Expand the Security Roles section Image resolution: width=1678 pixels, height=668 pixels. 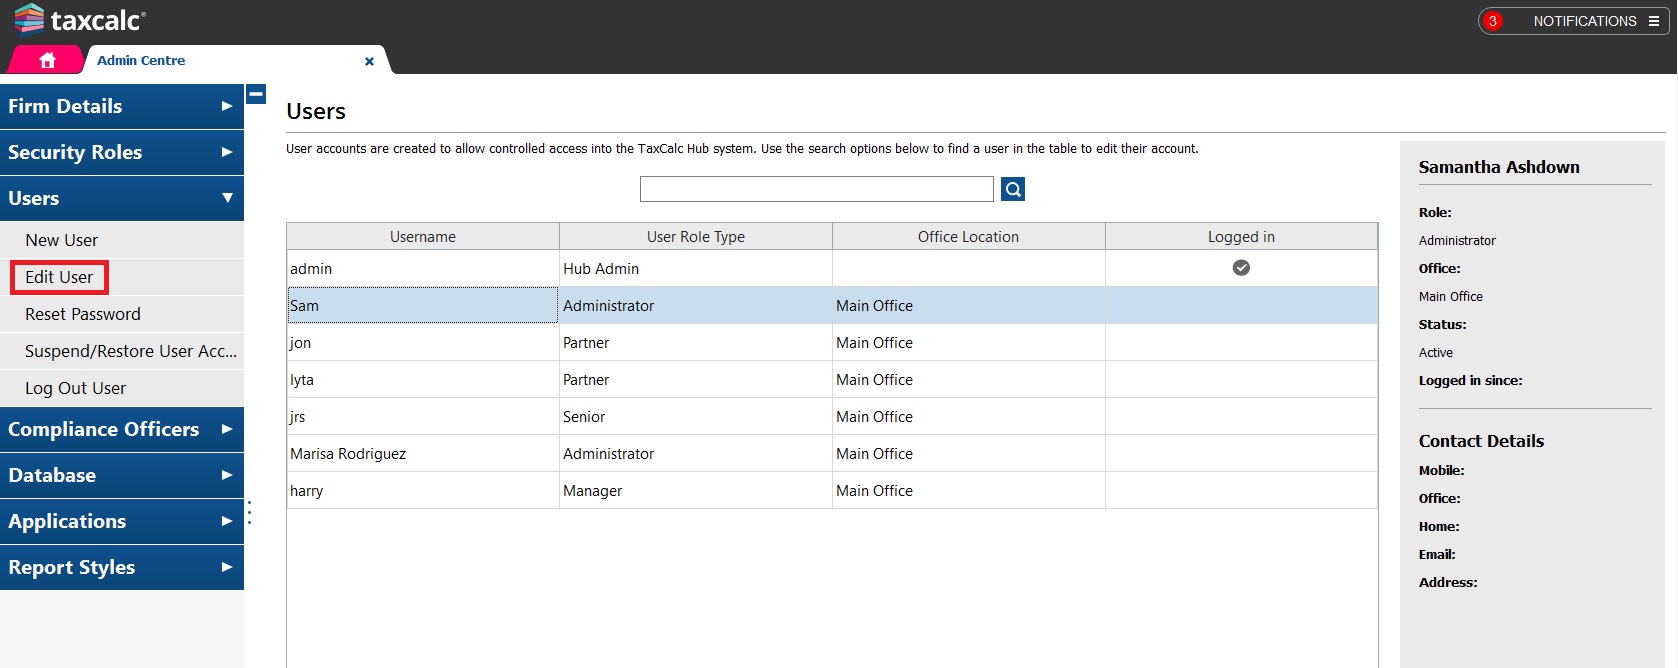[121, 152]
